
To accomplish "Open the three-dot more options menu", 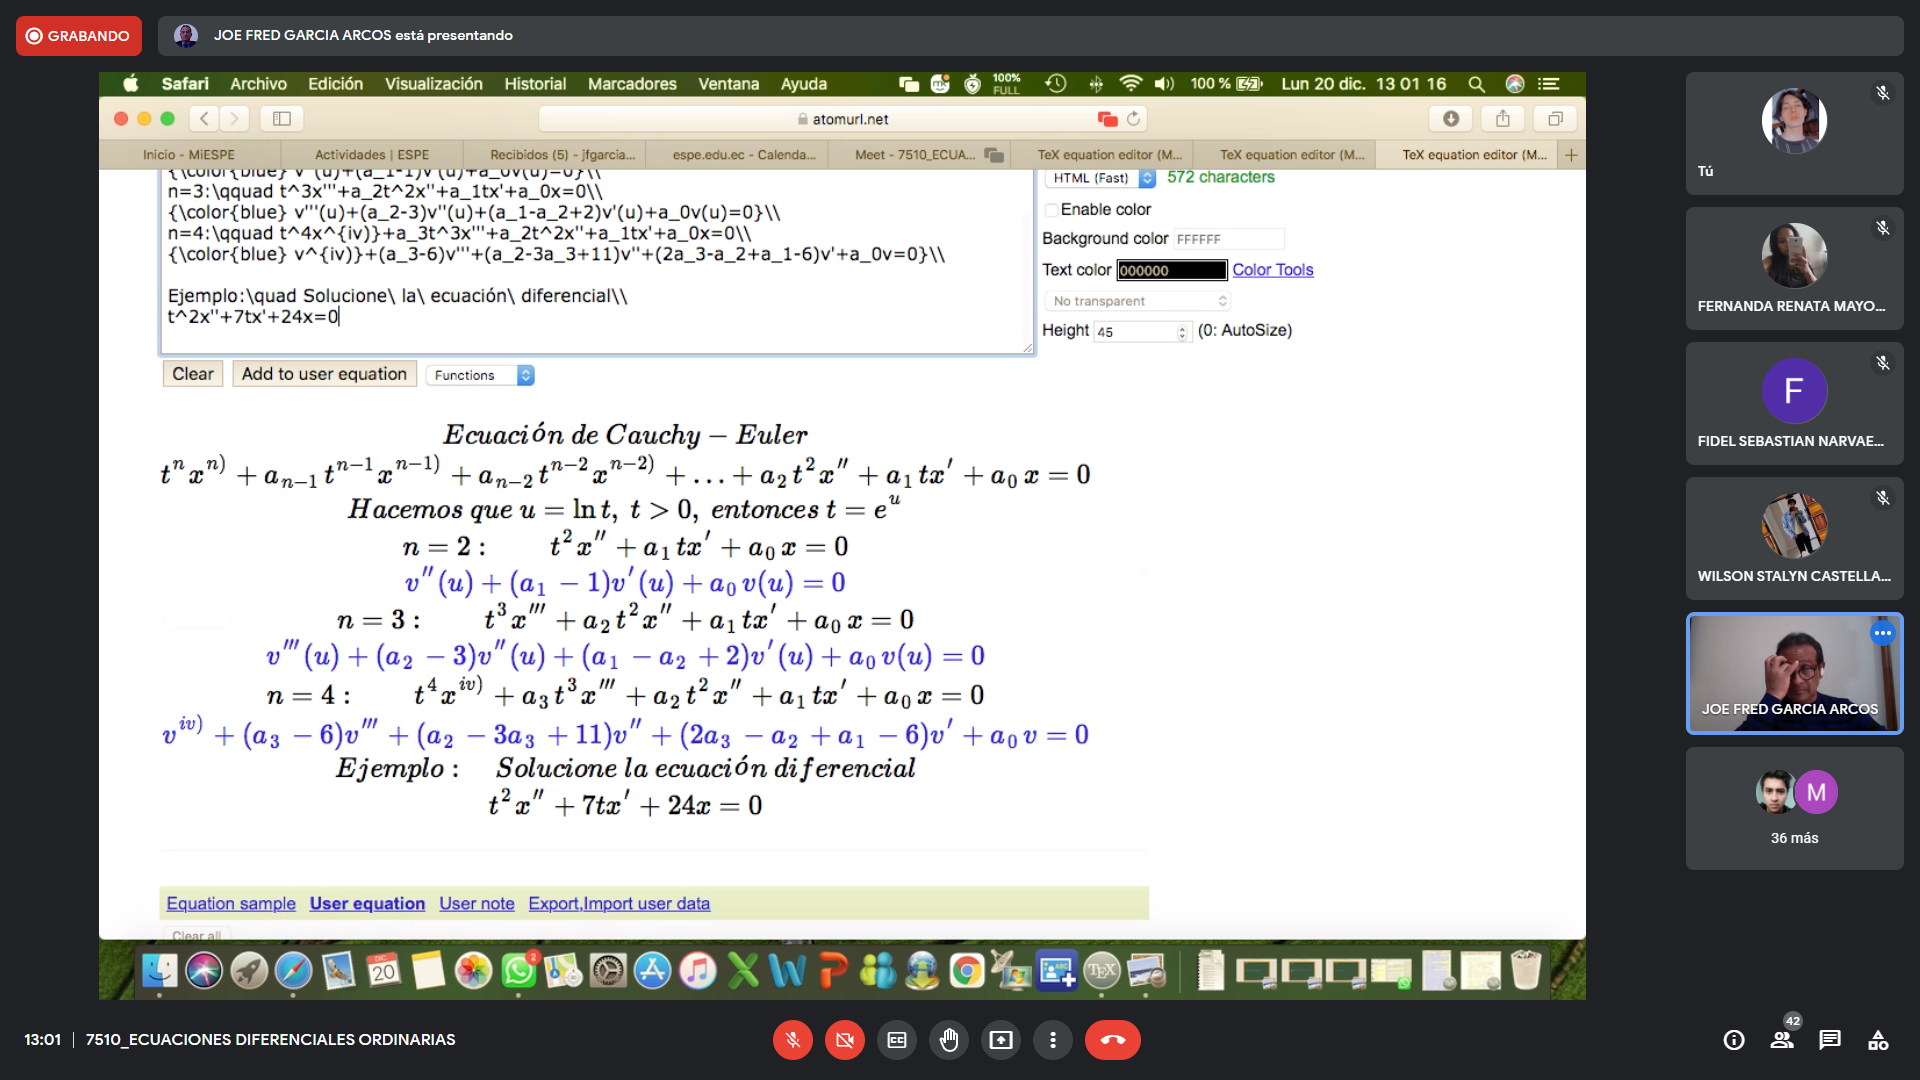I will tap(1053, 1040).
